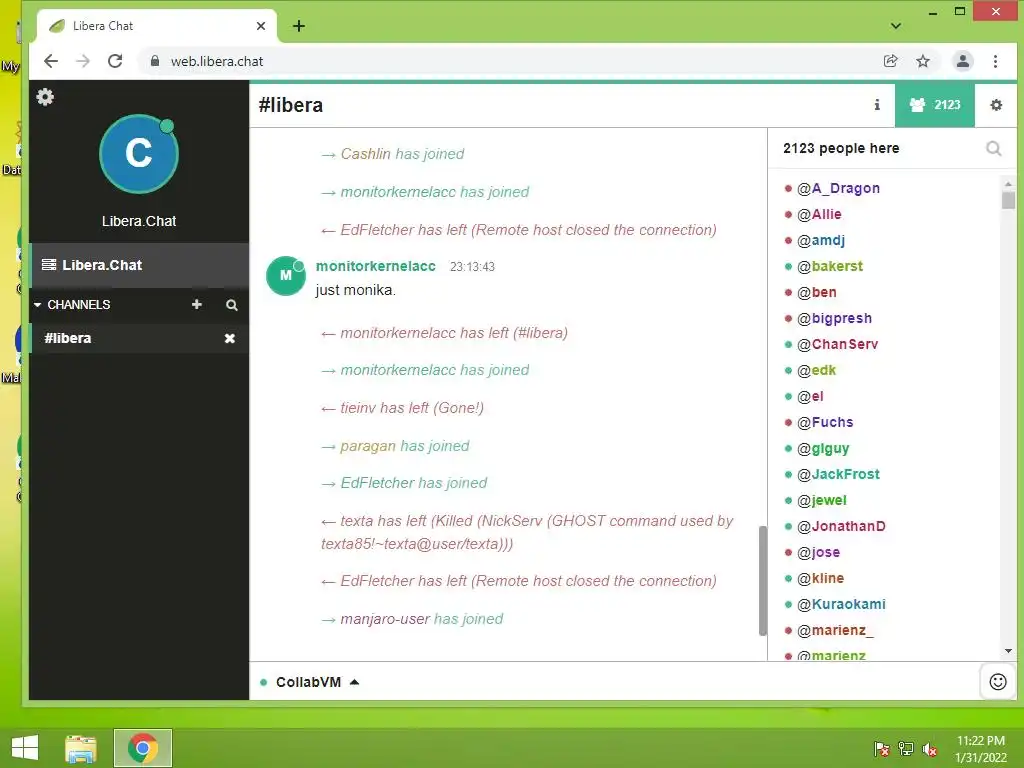
Task: Open the Chrome profile avatar menu
Action: click(x=963, y=61)
